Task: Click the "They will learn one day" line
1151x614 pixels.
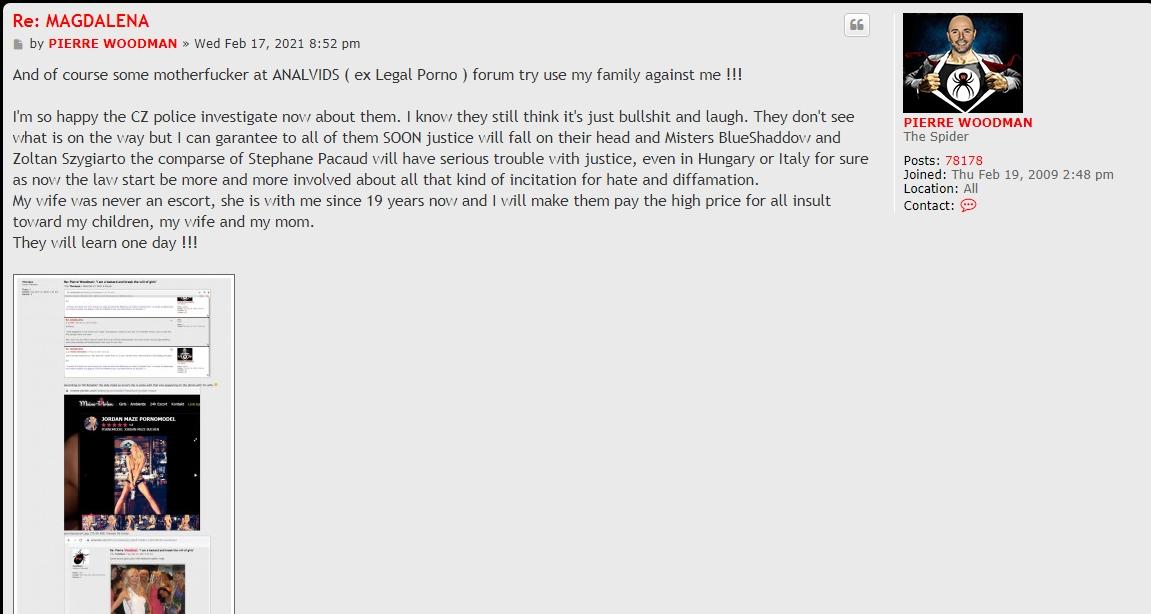Action: click(x=105, y=243)
